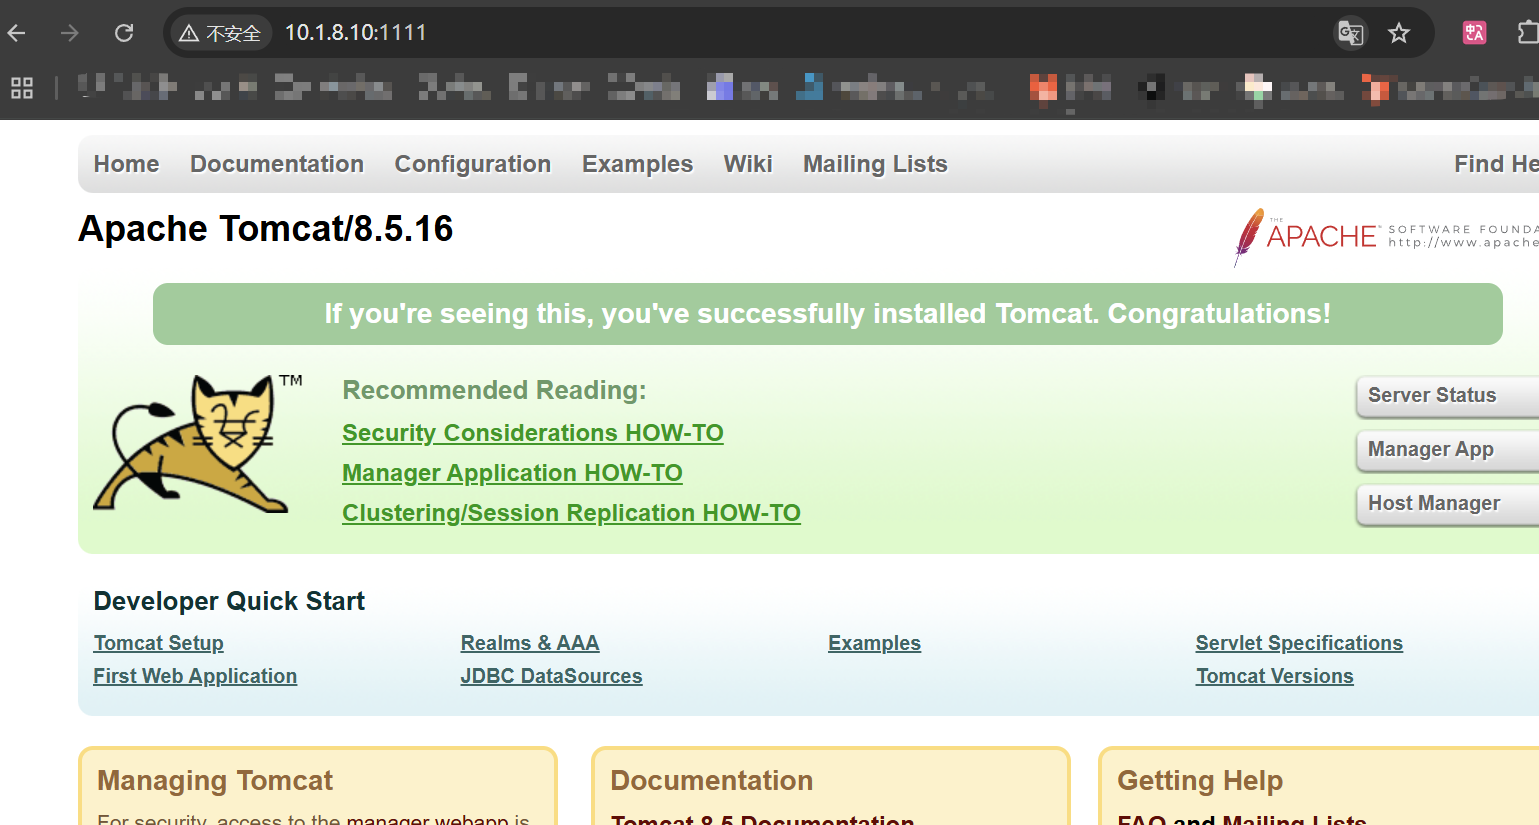Click the Recommended Reading heading

494,390
